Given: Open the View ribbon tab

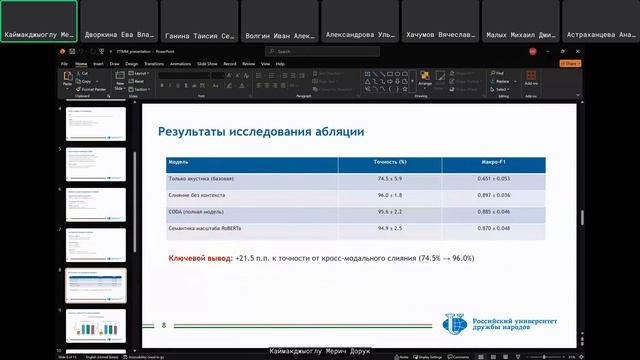Looking at the screenshot, I should [265, 64].
